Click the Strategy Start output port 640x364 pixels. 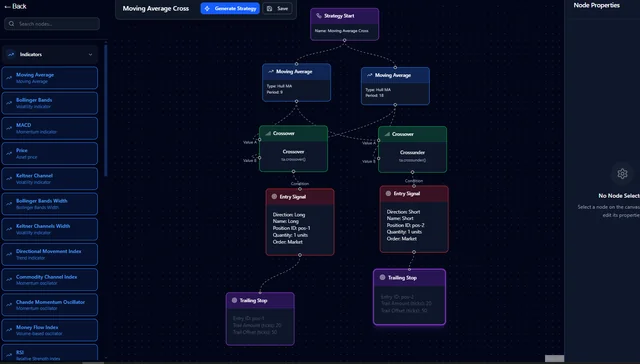click(x=344, y=40)
